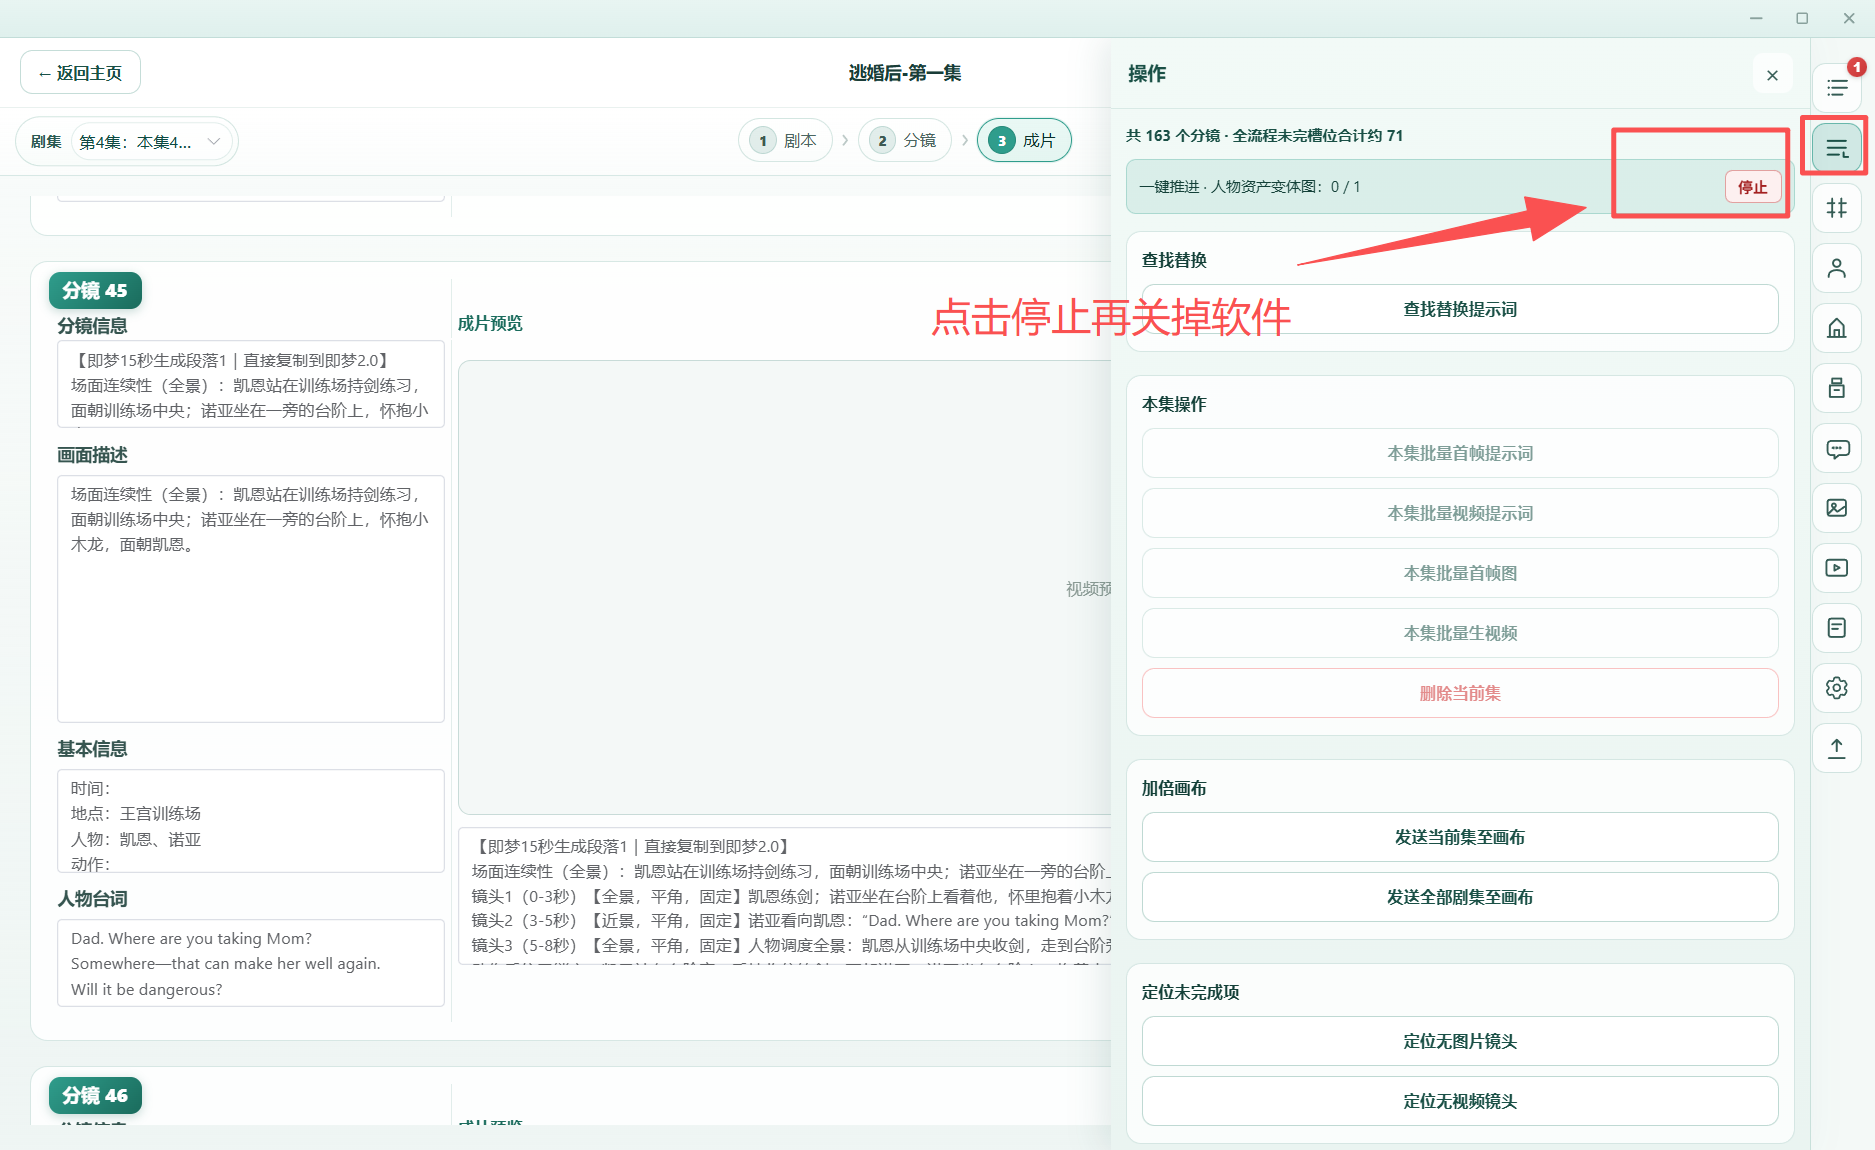Open the character person sidebar icon

point(1837,268)
